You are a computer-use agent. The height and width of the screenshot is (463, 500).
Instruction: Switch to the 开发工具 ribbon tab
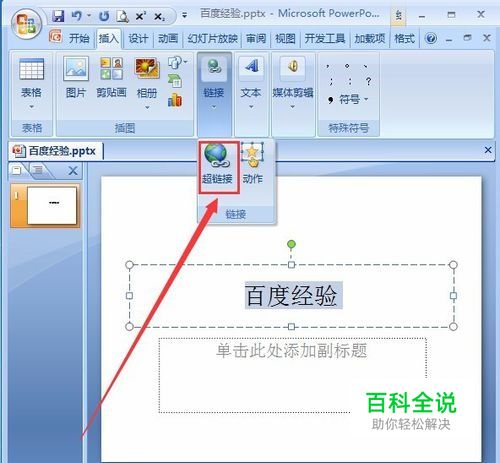[325, 38]
